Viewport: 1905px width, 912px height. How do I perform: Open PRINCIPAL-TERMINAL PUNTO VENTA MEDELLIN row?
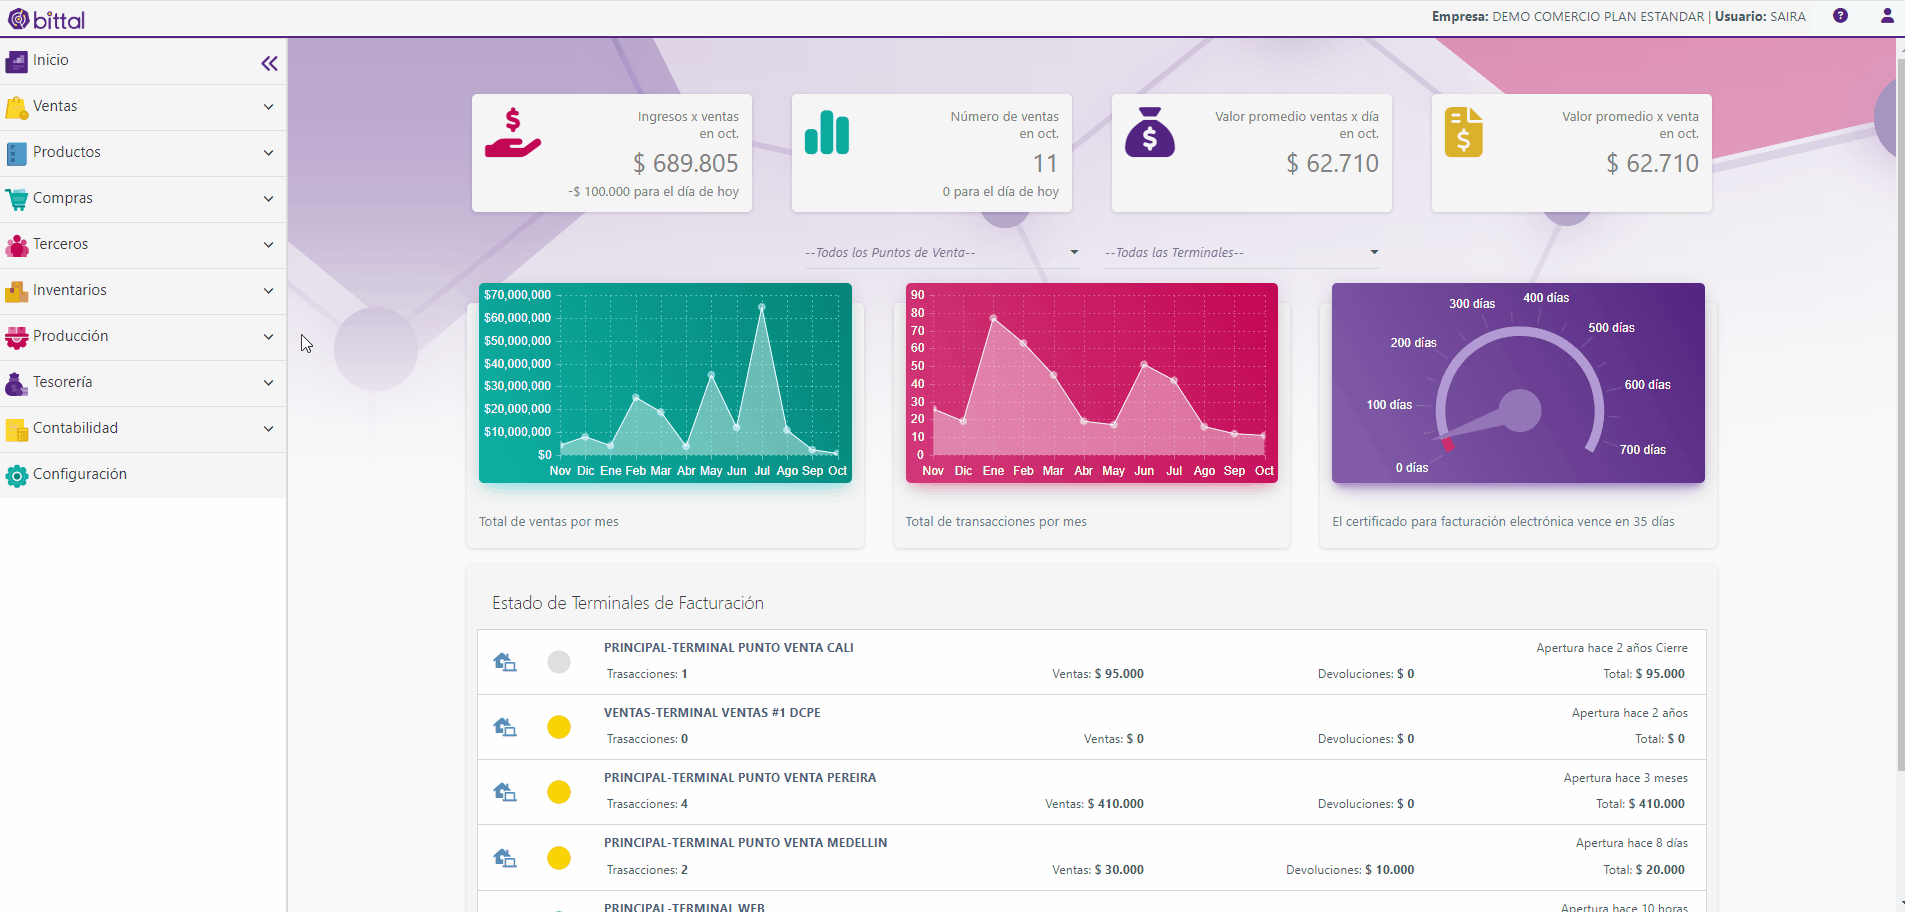pyautogui.click(x=1092, y=857)
